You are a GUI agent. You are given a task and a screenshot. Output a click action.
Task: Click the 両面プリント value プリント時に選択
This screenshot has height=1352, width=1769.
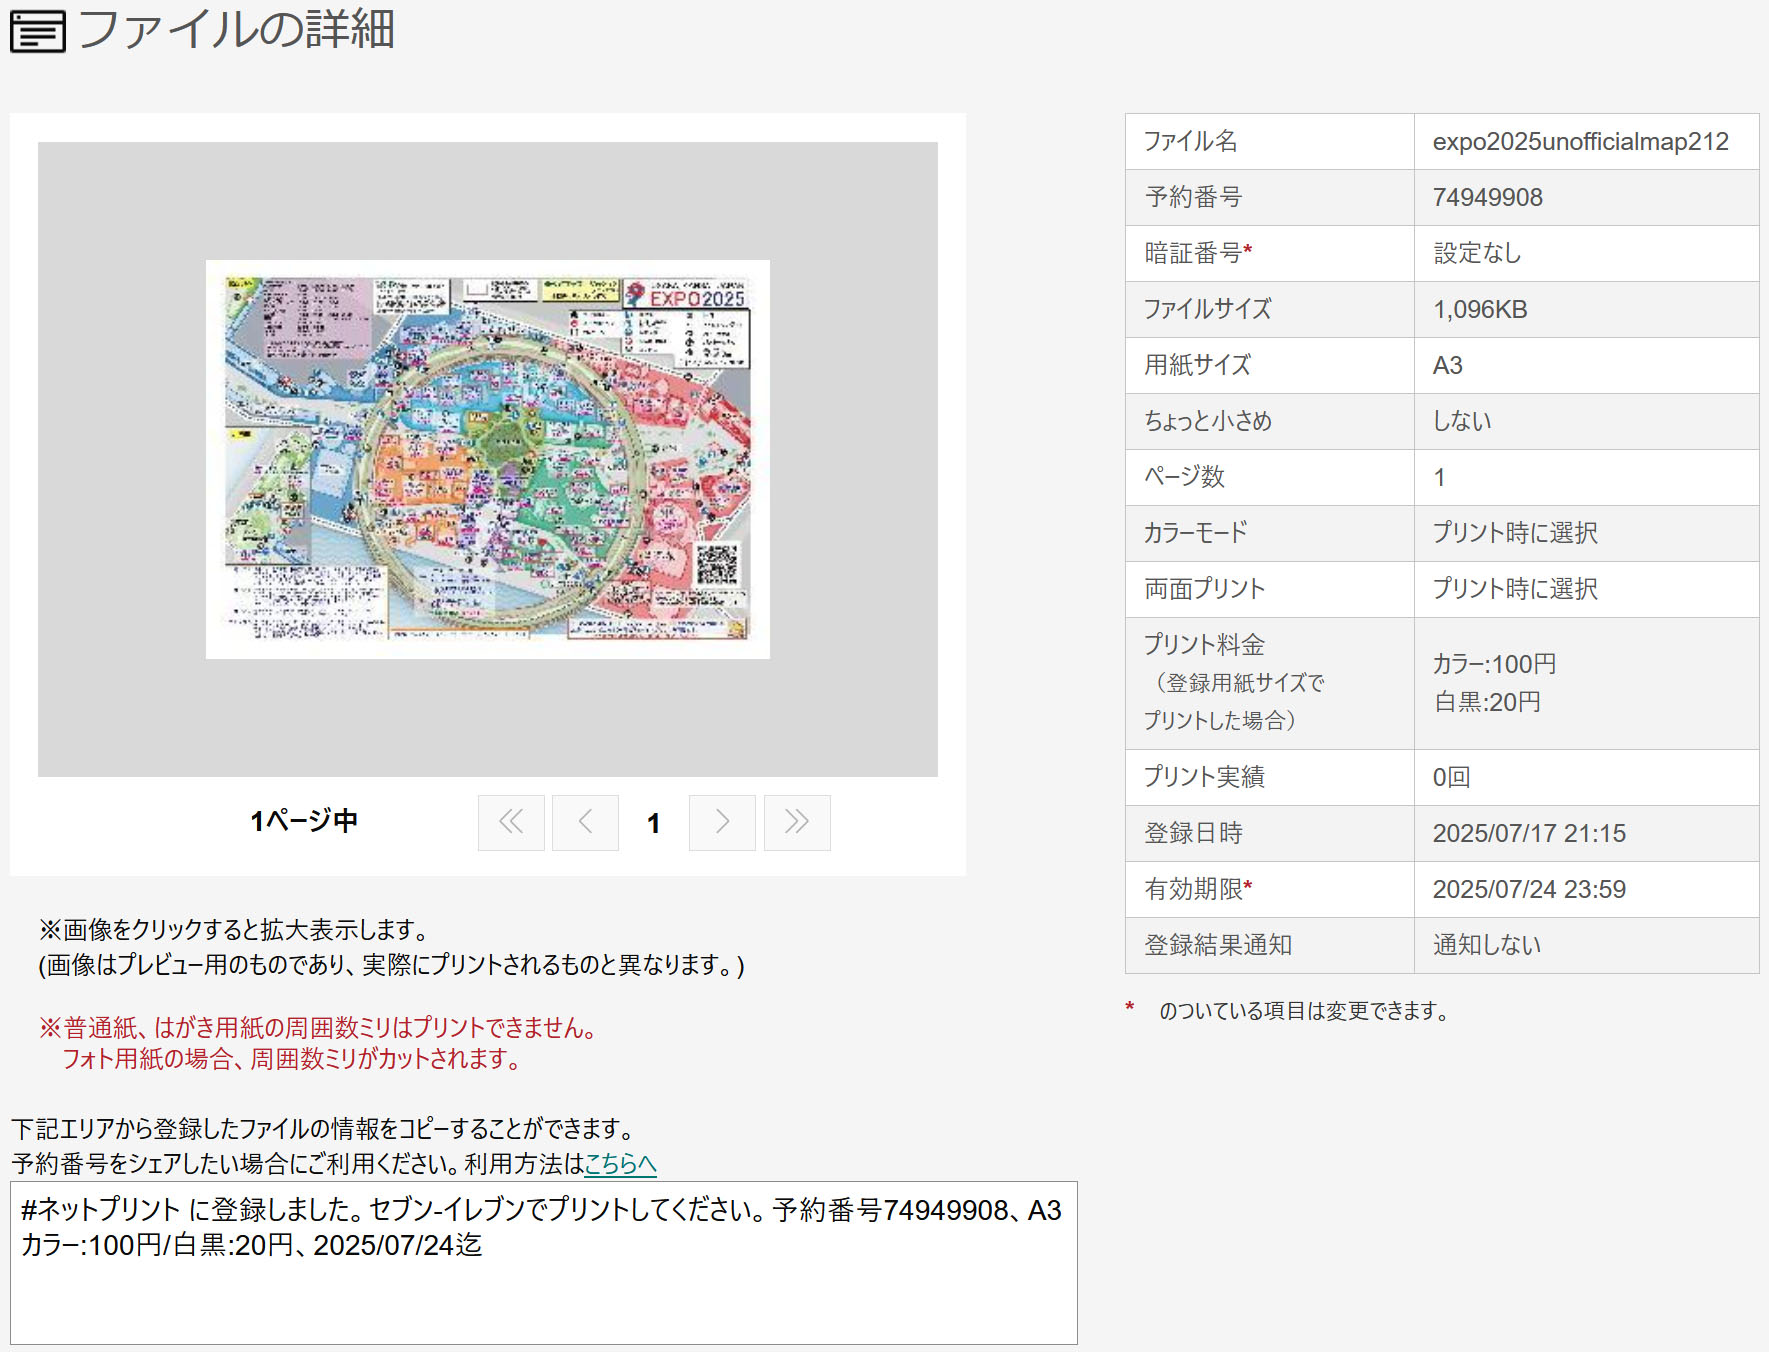pyautogui.click(x=1515, y=589)
